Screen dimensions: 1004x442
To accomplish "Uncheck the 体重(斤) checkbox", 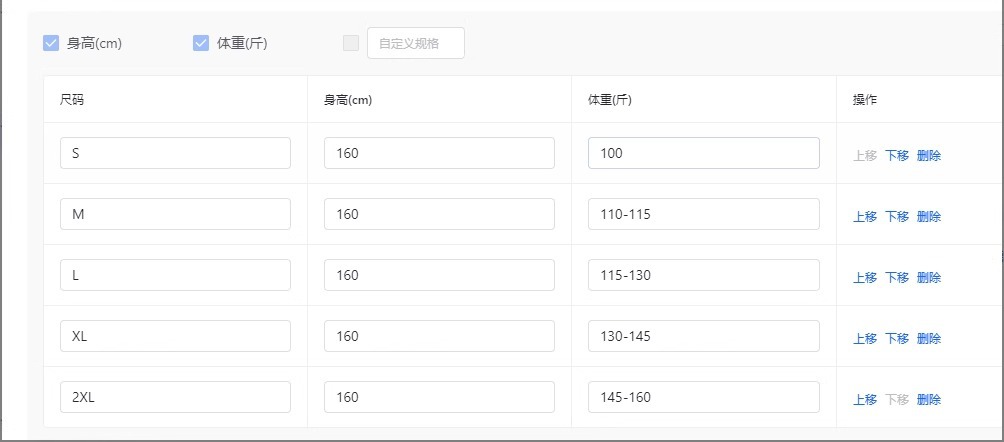I will pyautogui.click(x=201, y=43).
